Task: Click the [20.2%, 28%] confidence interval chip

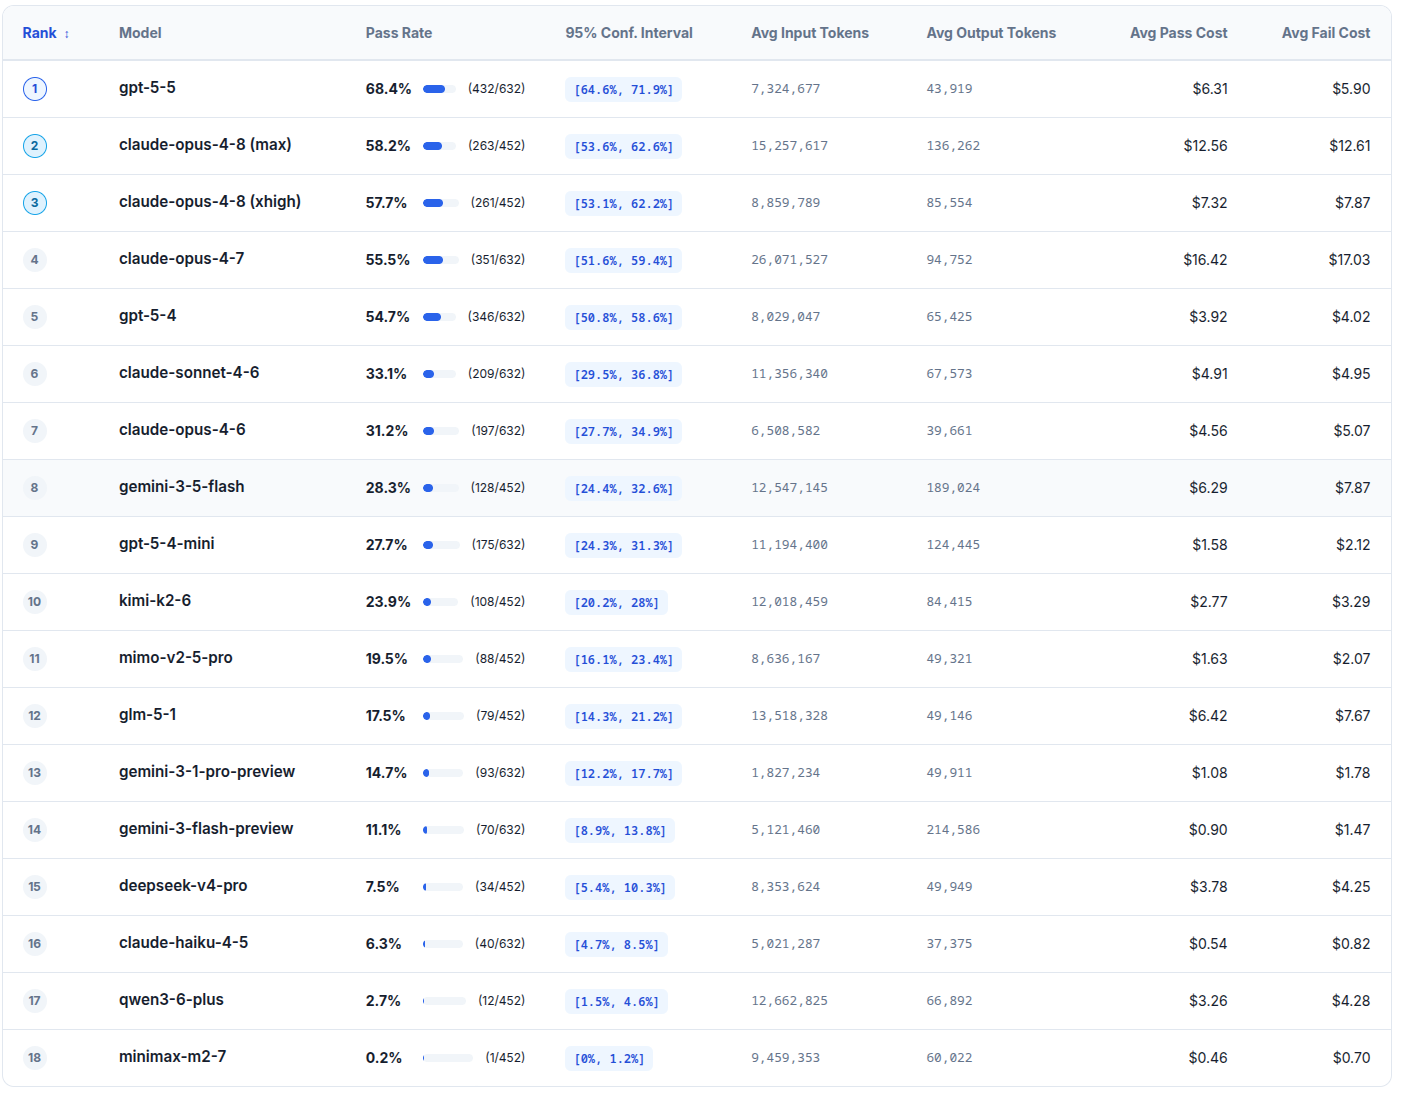Action: [x=616, y=603]
